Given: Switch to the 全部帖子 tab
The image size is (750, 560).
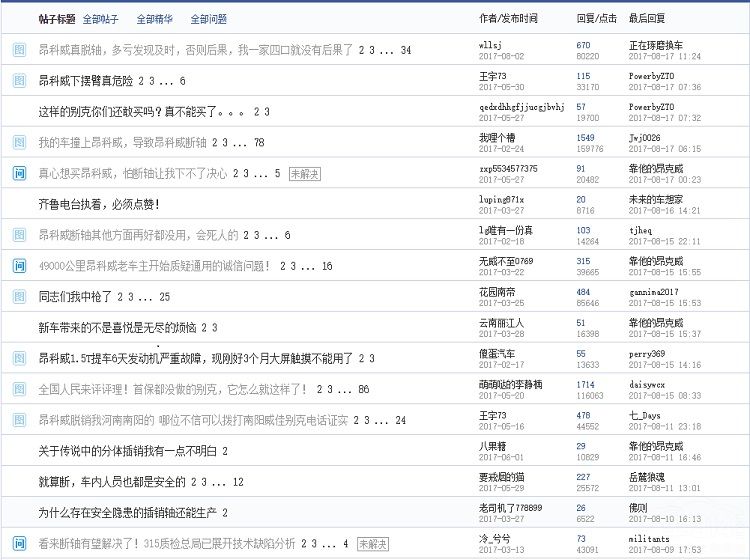Looking at the screenshot, I should click(x=101, y=19).
